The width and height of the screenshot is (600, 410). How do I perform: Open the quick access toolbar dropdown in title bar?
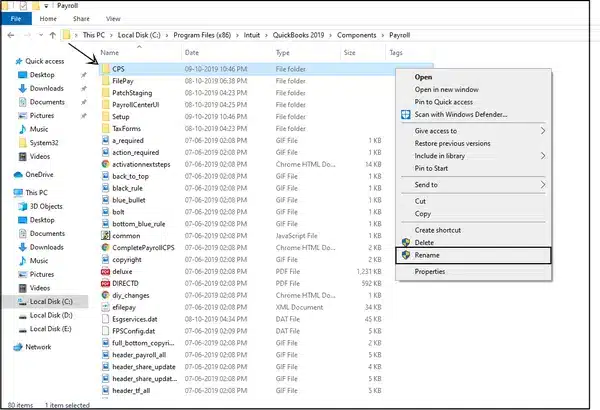46,6
